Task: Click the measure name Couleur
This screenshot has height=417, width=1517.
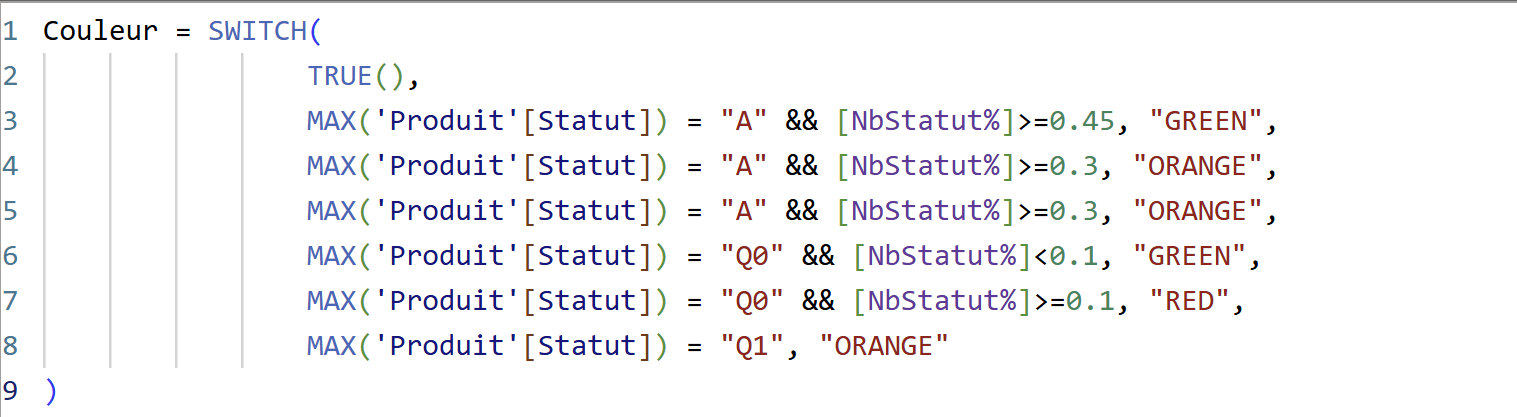Action: [100, 30]
